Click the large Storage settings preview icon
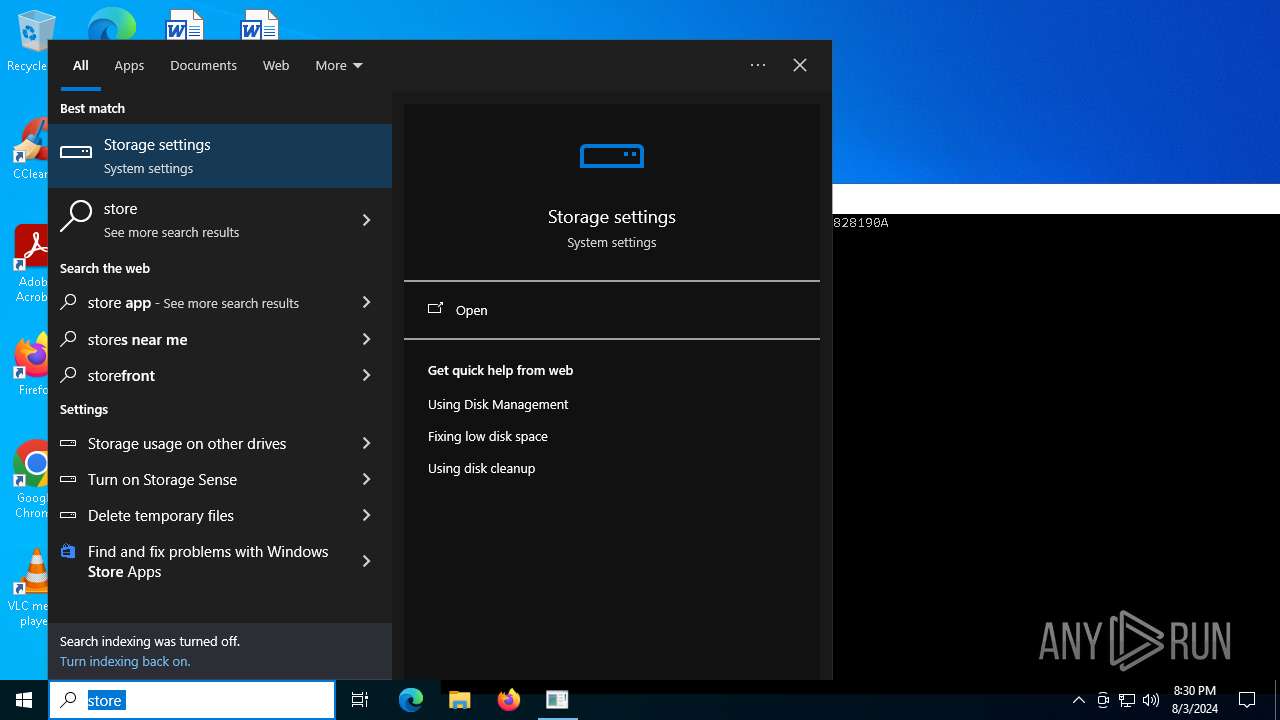 coord(612,156)
